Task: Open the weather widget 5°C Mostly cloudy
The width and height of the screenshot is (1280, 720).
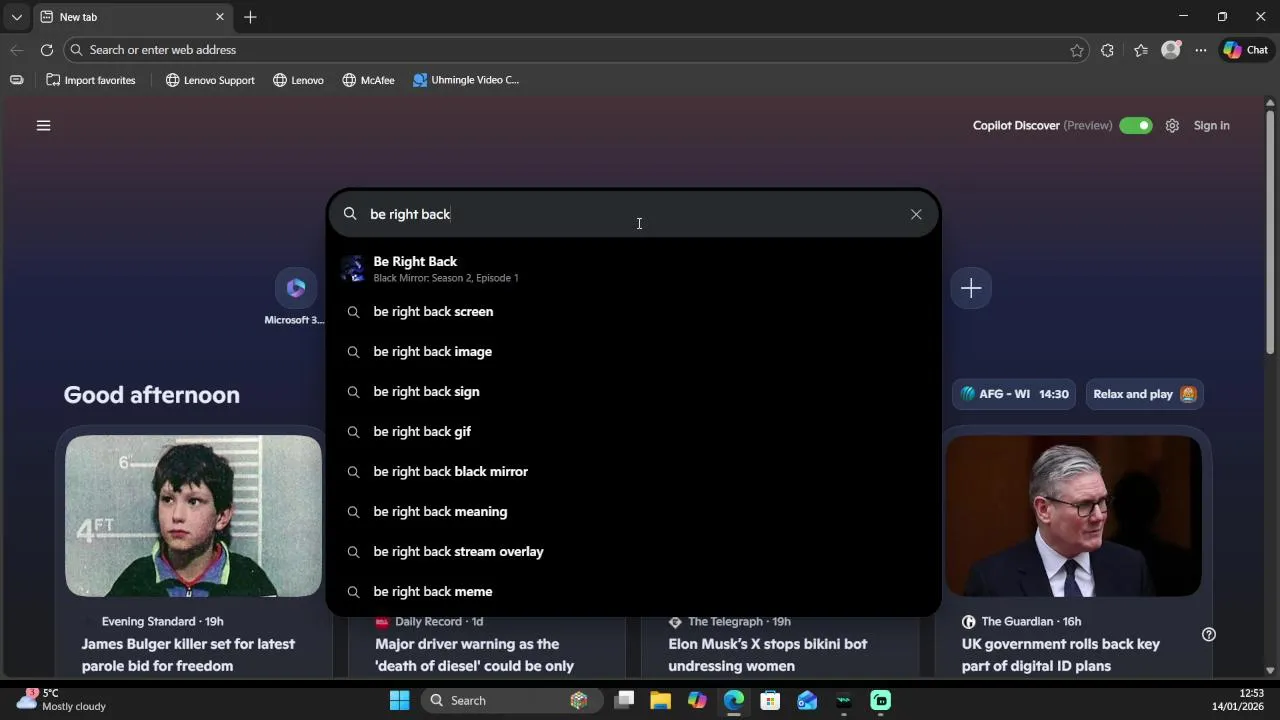Action: pyautogui.click(x=62, y=700)
